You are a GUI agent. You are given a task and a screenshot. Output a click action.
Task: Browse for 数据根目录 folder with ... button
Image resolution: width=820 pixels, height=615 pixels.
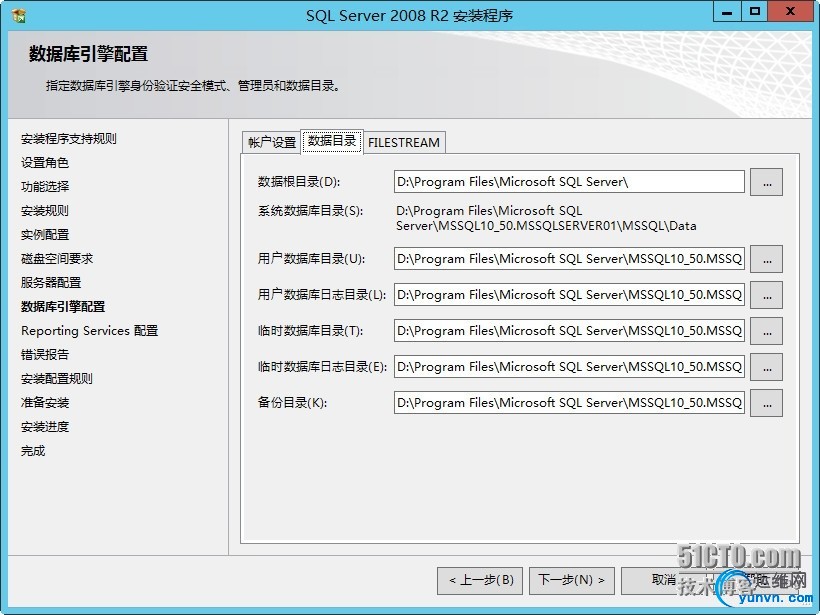coord(766,182)
